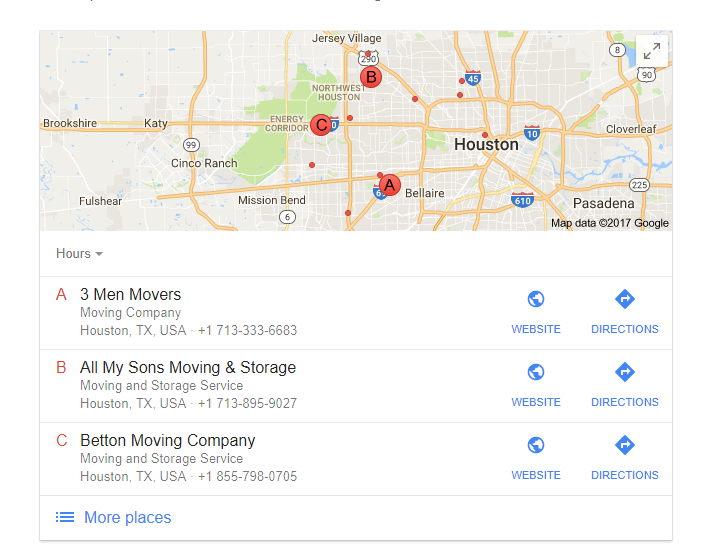Open website globe icon for All My Sons
The image size is (706, 556).
(x=536, y=372)
